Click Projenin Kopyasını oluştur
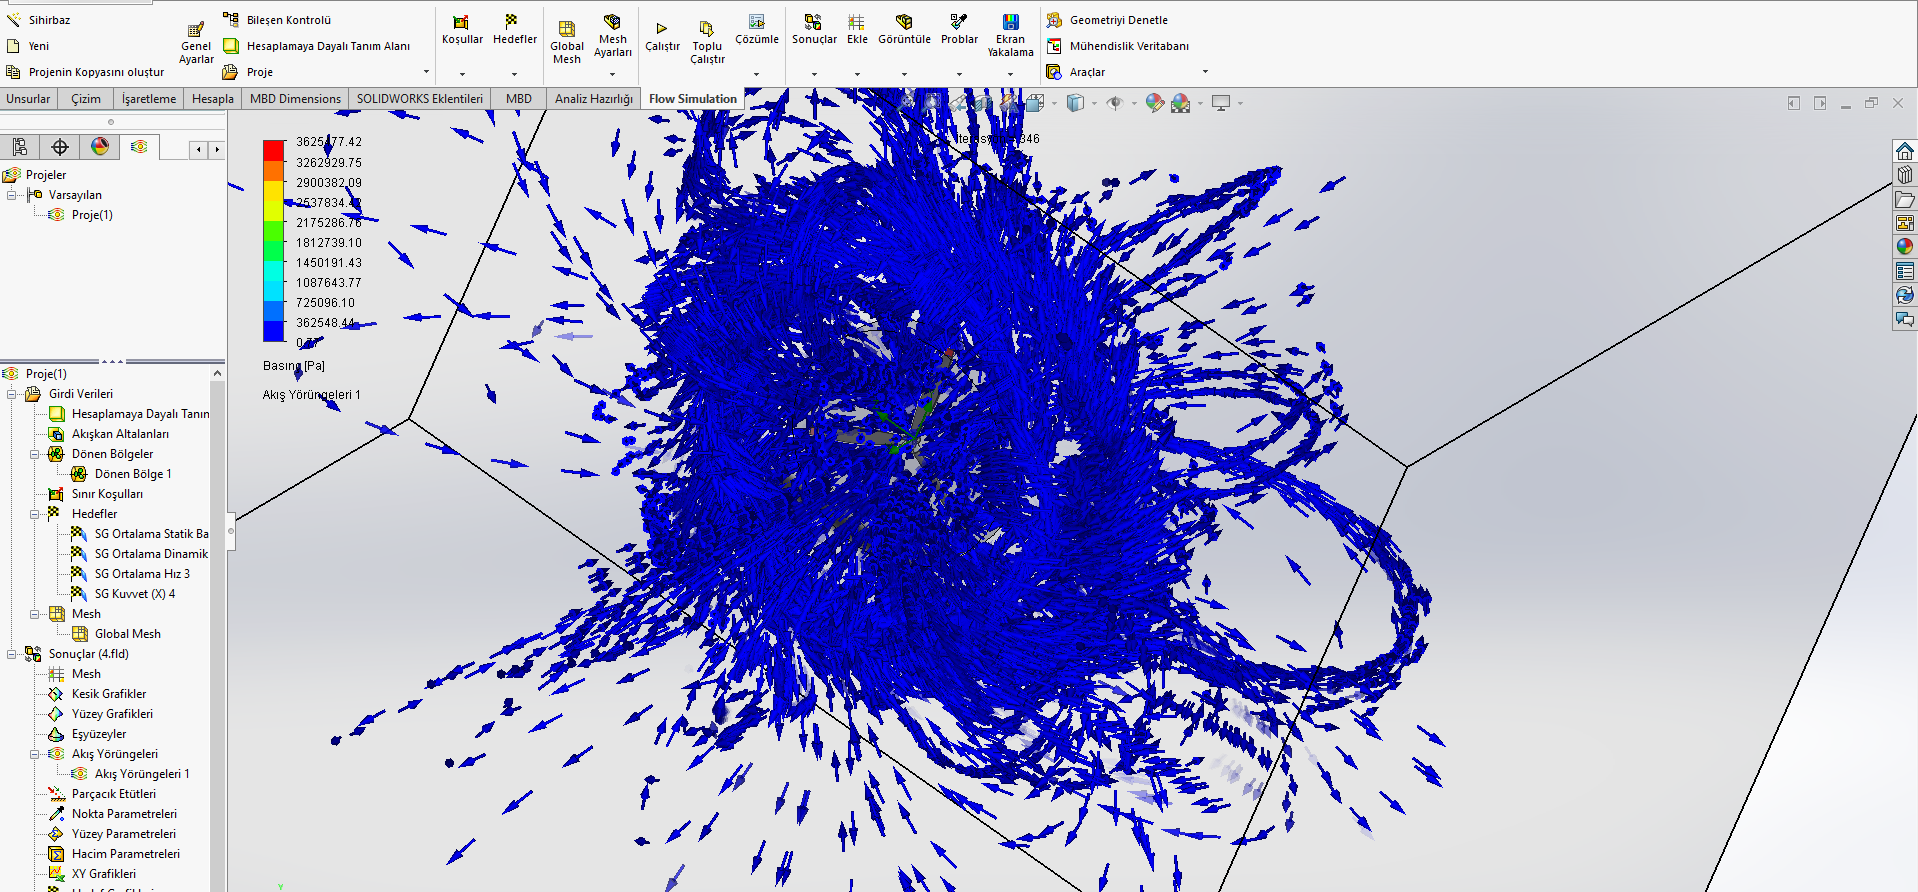1918x892 pixels. [95, 72]
